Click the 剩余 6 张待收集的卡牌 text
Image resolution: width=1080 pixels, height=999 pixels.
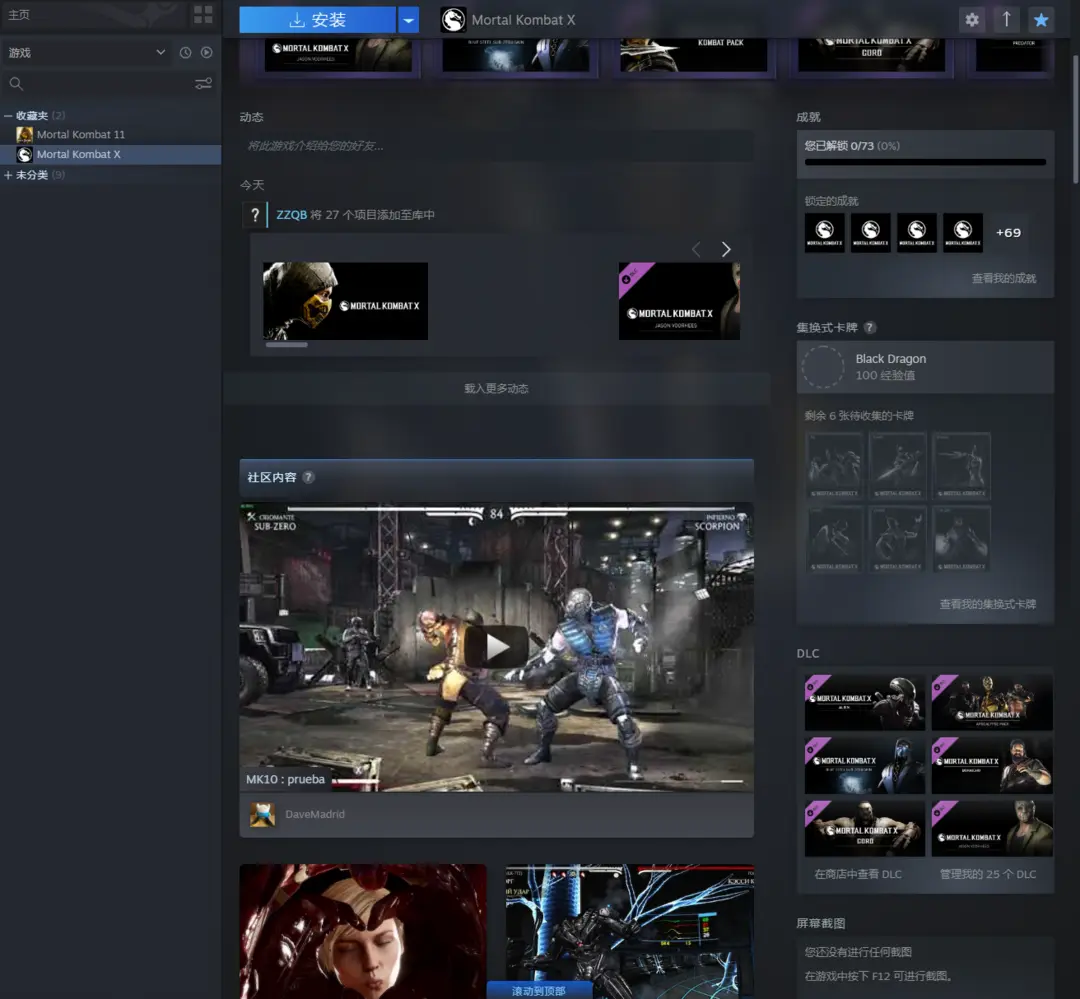859,415
